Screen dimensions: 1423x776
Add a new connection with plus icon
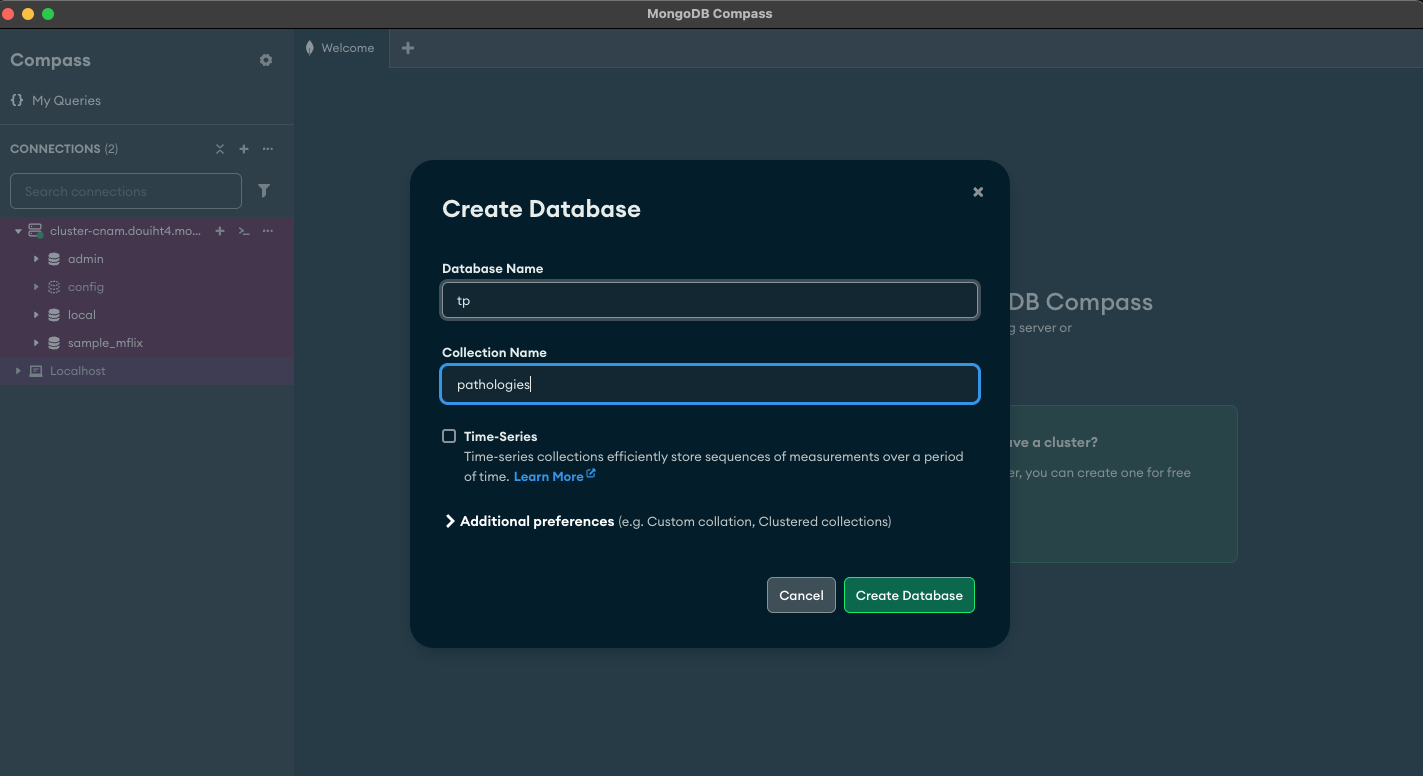pos(244,149)
